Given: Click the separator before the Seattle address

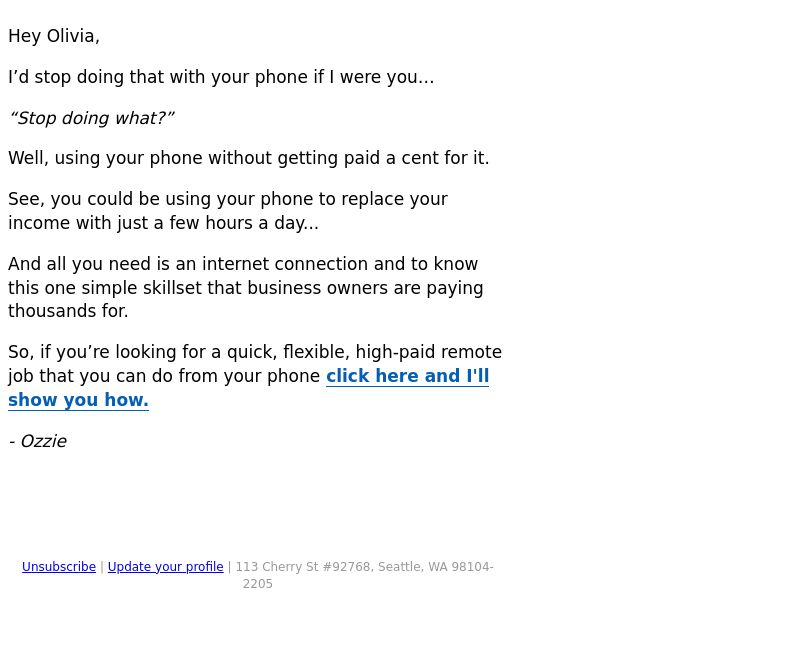Looking at the screenshot, I should [x=230, y=567].
